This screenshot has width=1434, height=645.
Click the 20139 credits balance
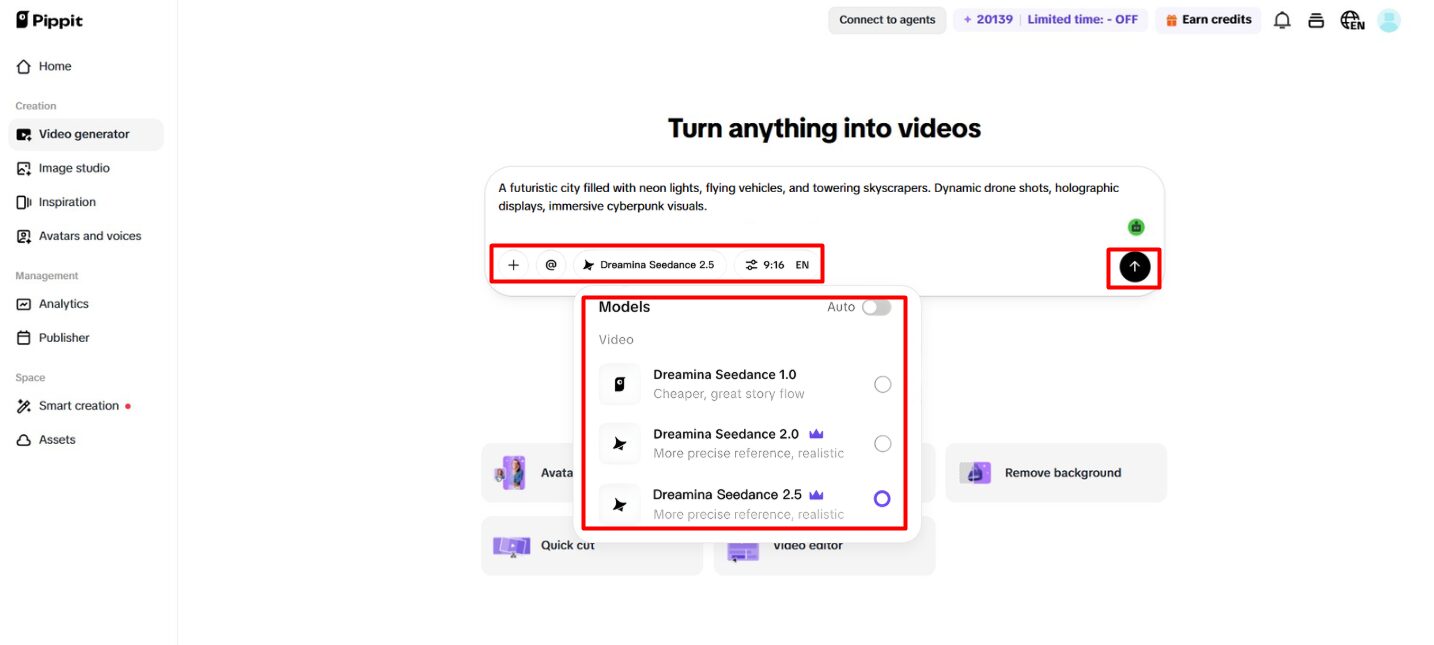pyautogui.click(x=986, y=20)
